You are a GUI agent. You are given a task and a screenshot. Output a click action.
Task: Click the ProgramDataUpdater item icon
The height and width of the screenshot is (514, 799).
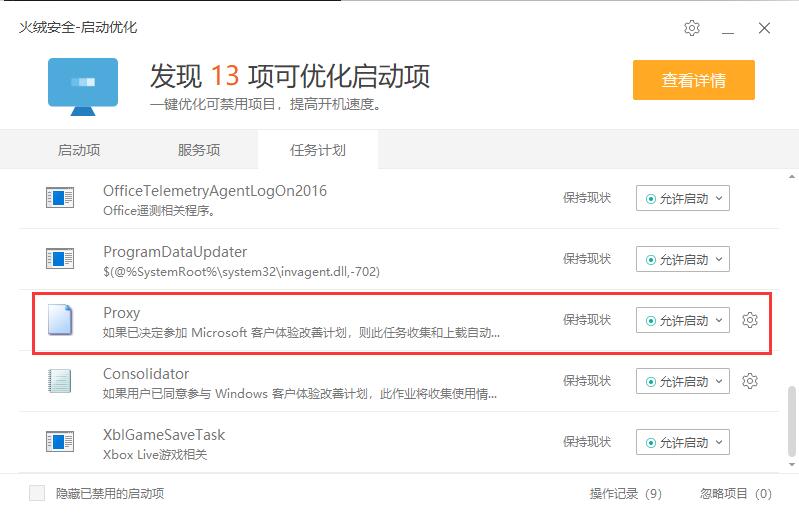(60, 259)
